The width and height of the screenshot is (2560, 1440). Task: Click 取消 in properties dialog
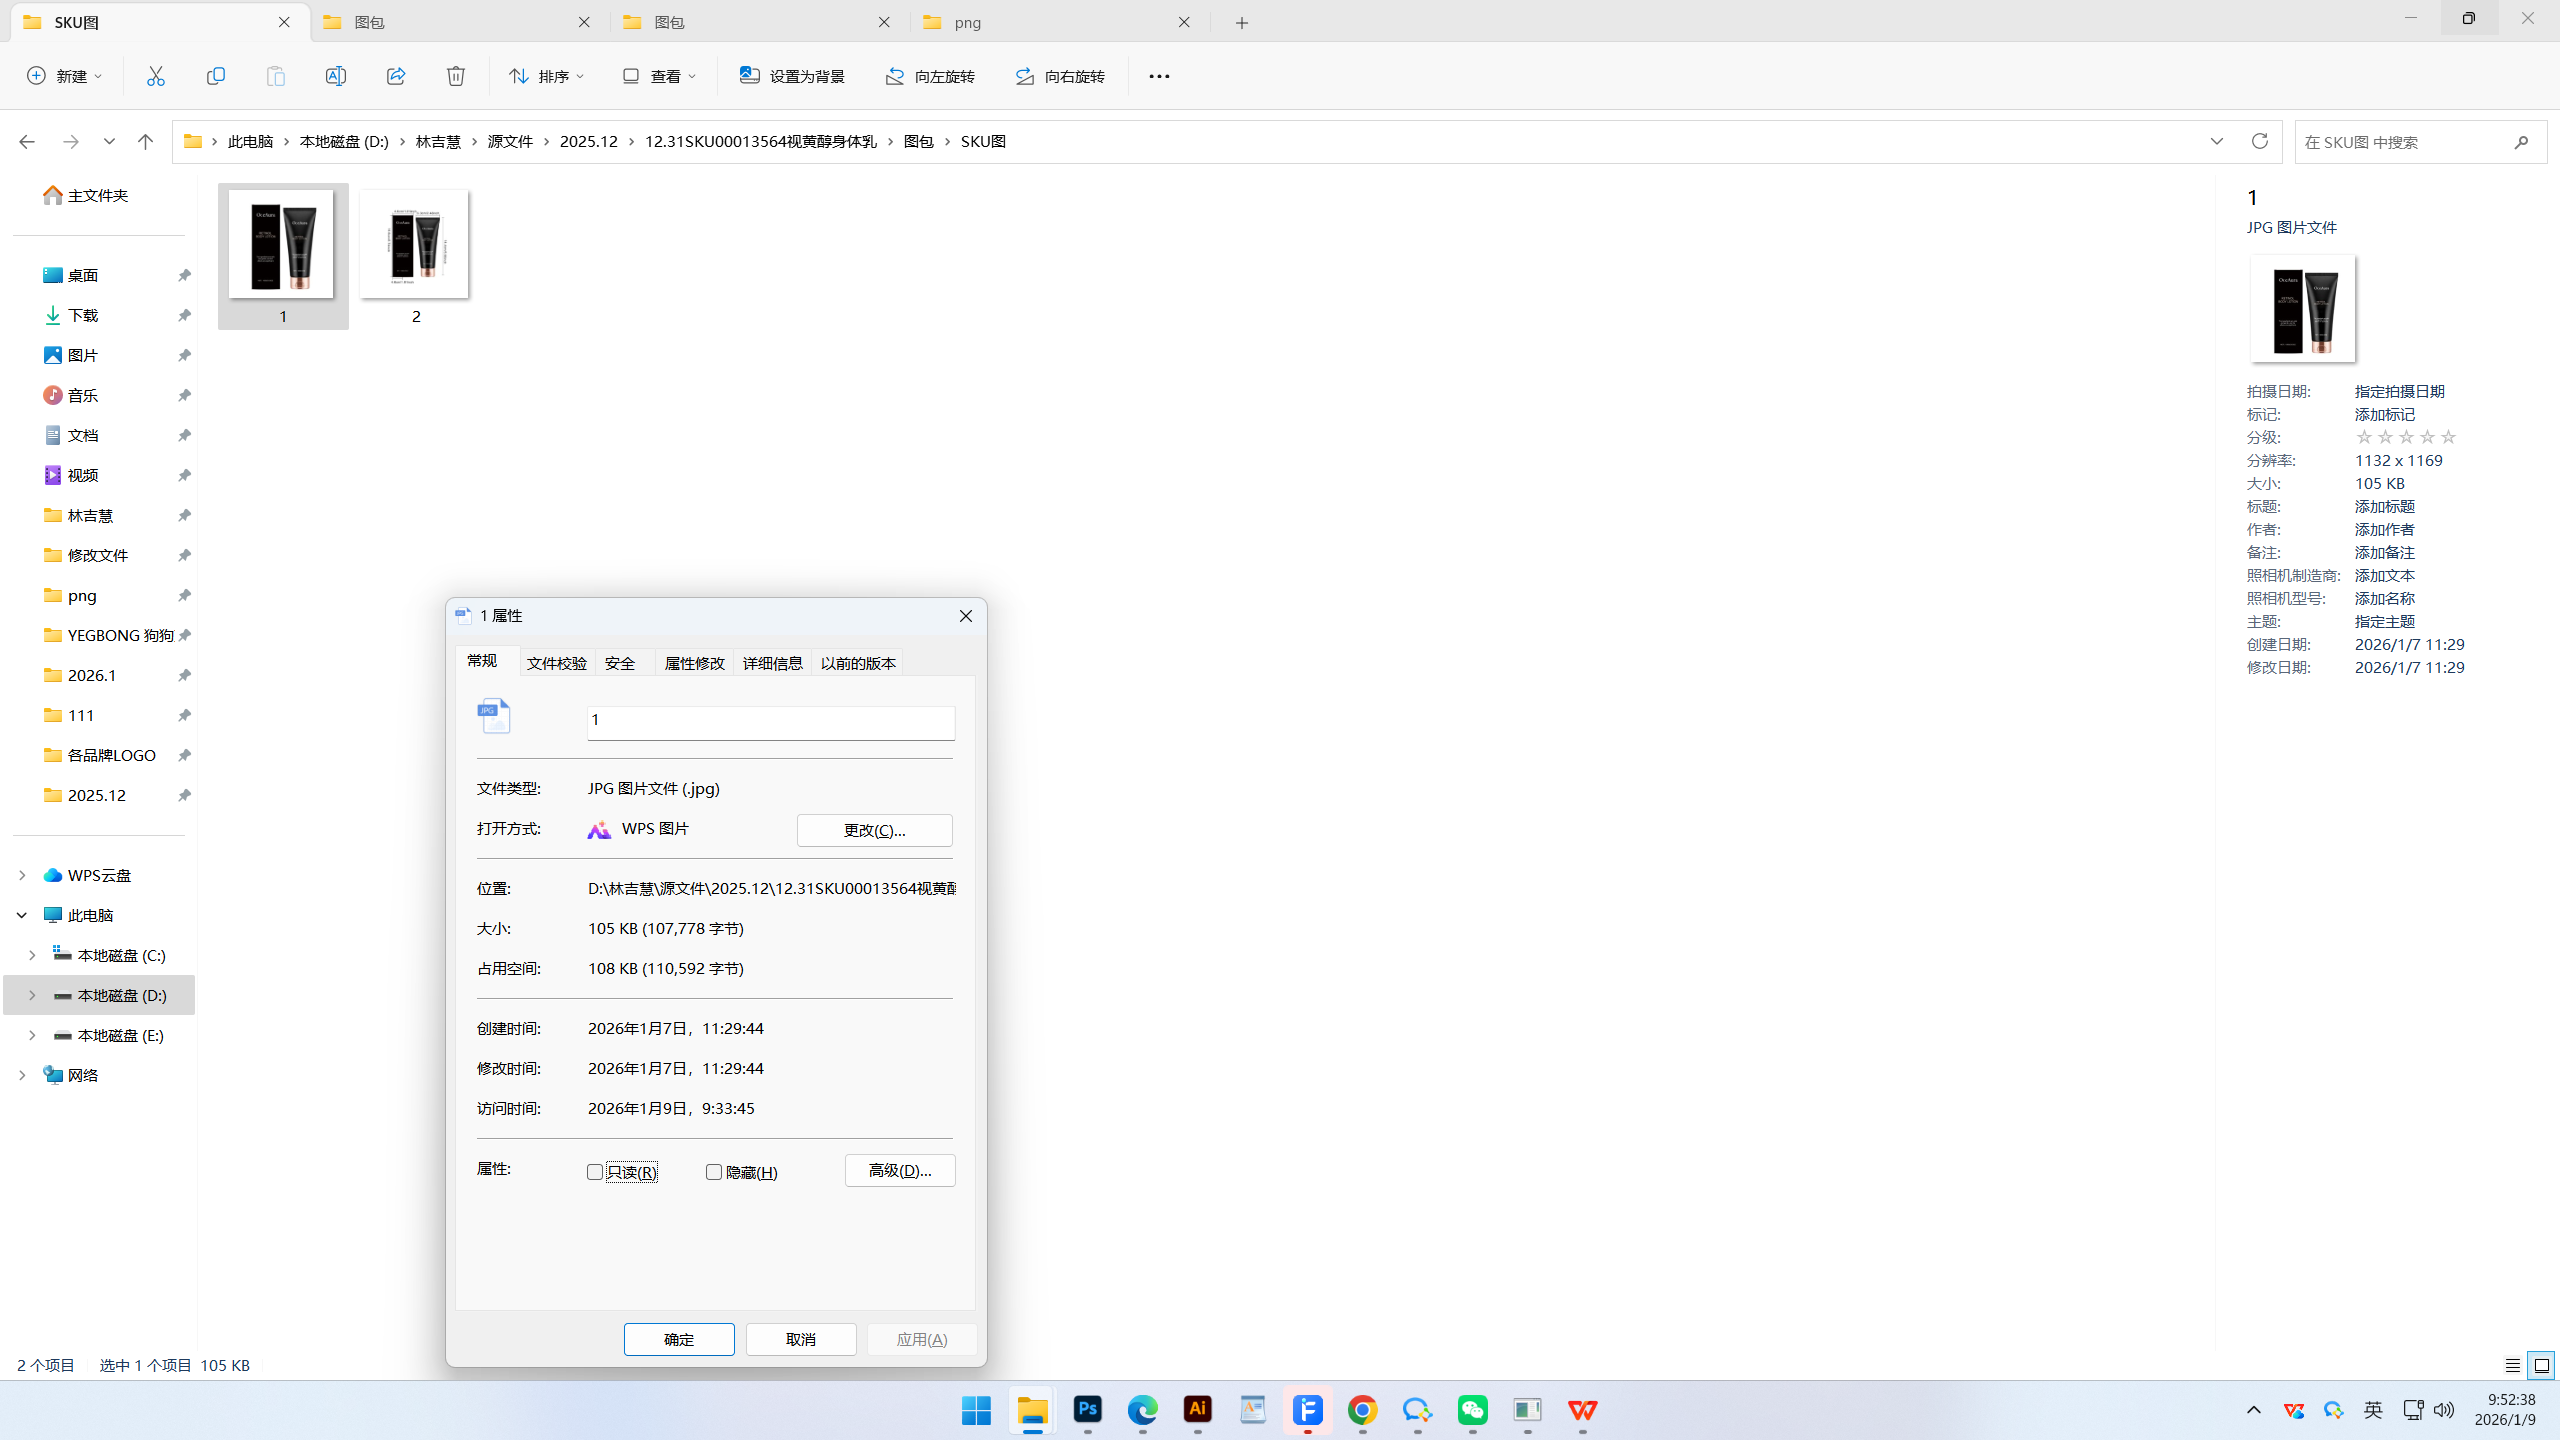pos(801,1339)
